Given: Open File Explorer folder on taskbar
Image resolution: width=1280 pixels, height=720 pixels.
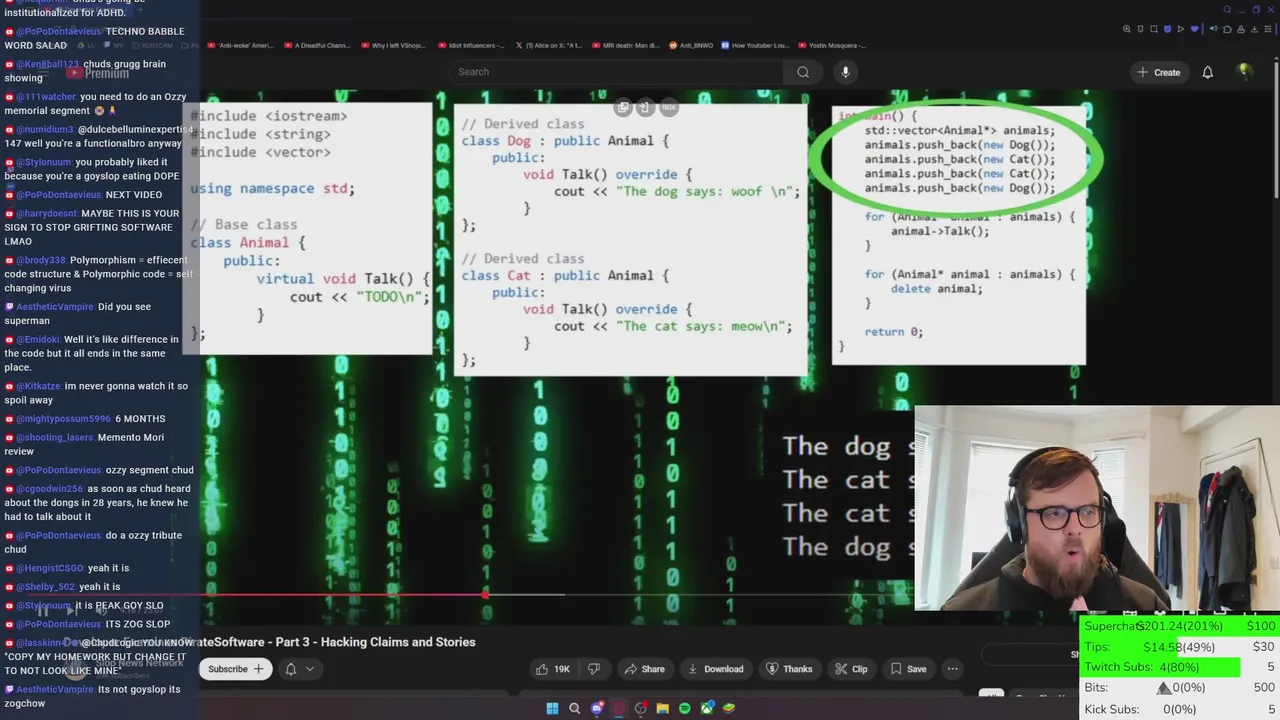Looking at the screenshot, I should [x=662, y=708].
